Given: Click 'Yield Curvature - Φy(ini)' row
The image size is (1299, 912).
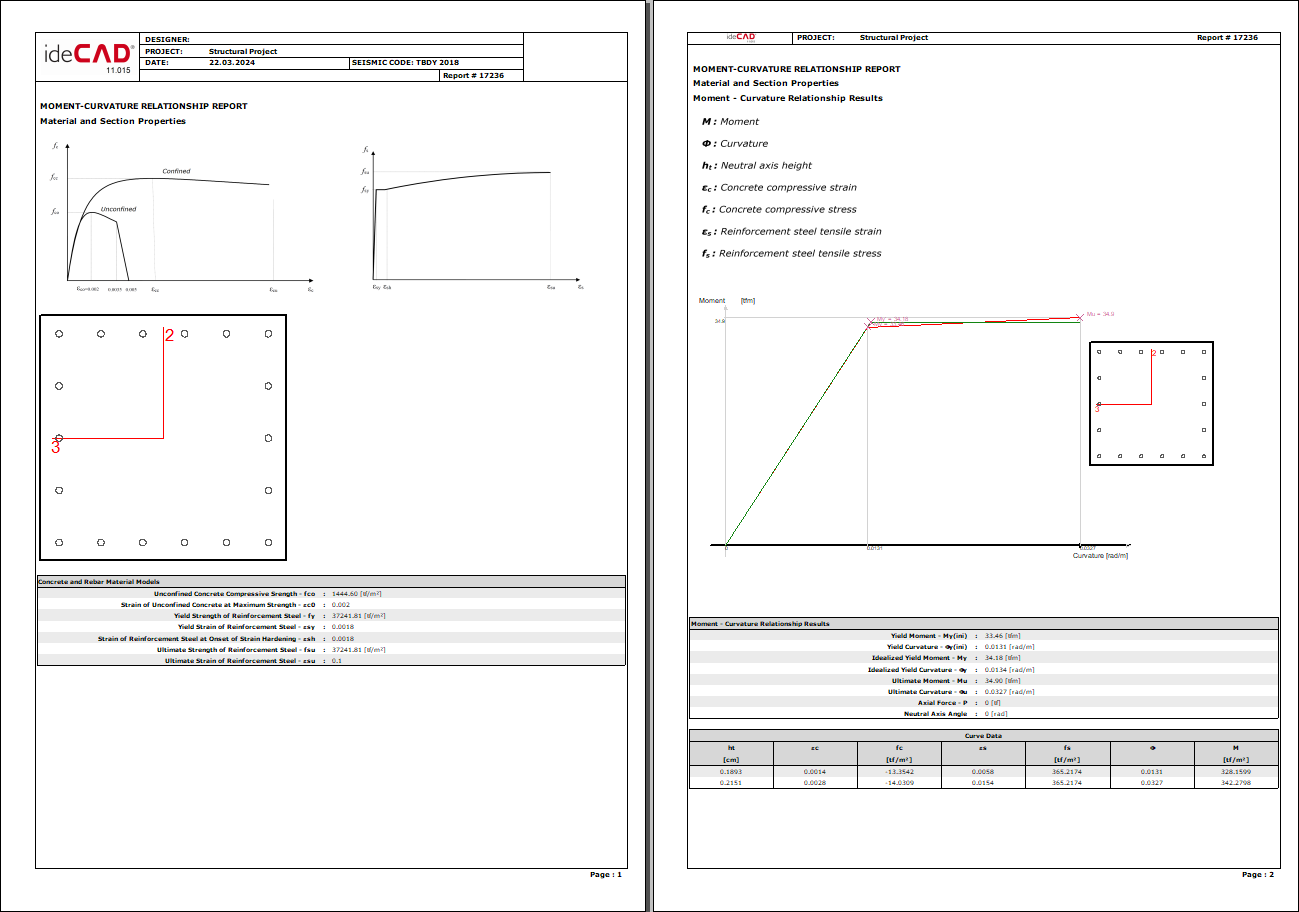Looking at the screenshot, I should click(984, 647).
